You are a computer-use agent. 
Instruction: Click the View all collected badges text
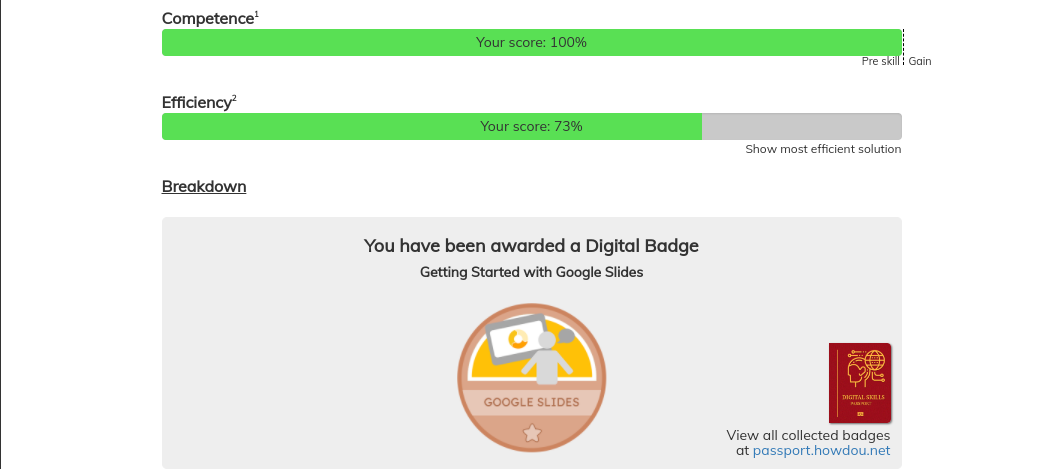point(808,435)
